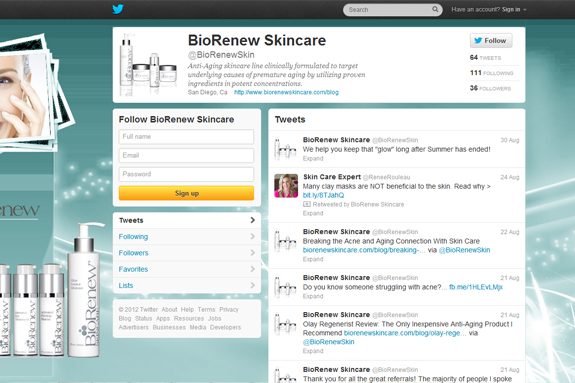Click the Twitter bird logo in top bar

click(118, 9)
